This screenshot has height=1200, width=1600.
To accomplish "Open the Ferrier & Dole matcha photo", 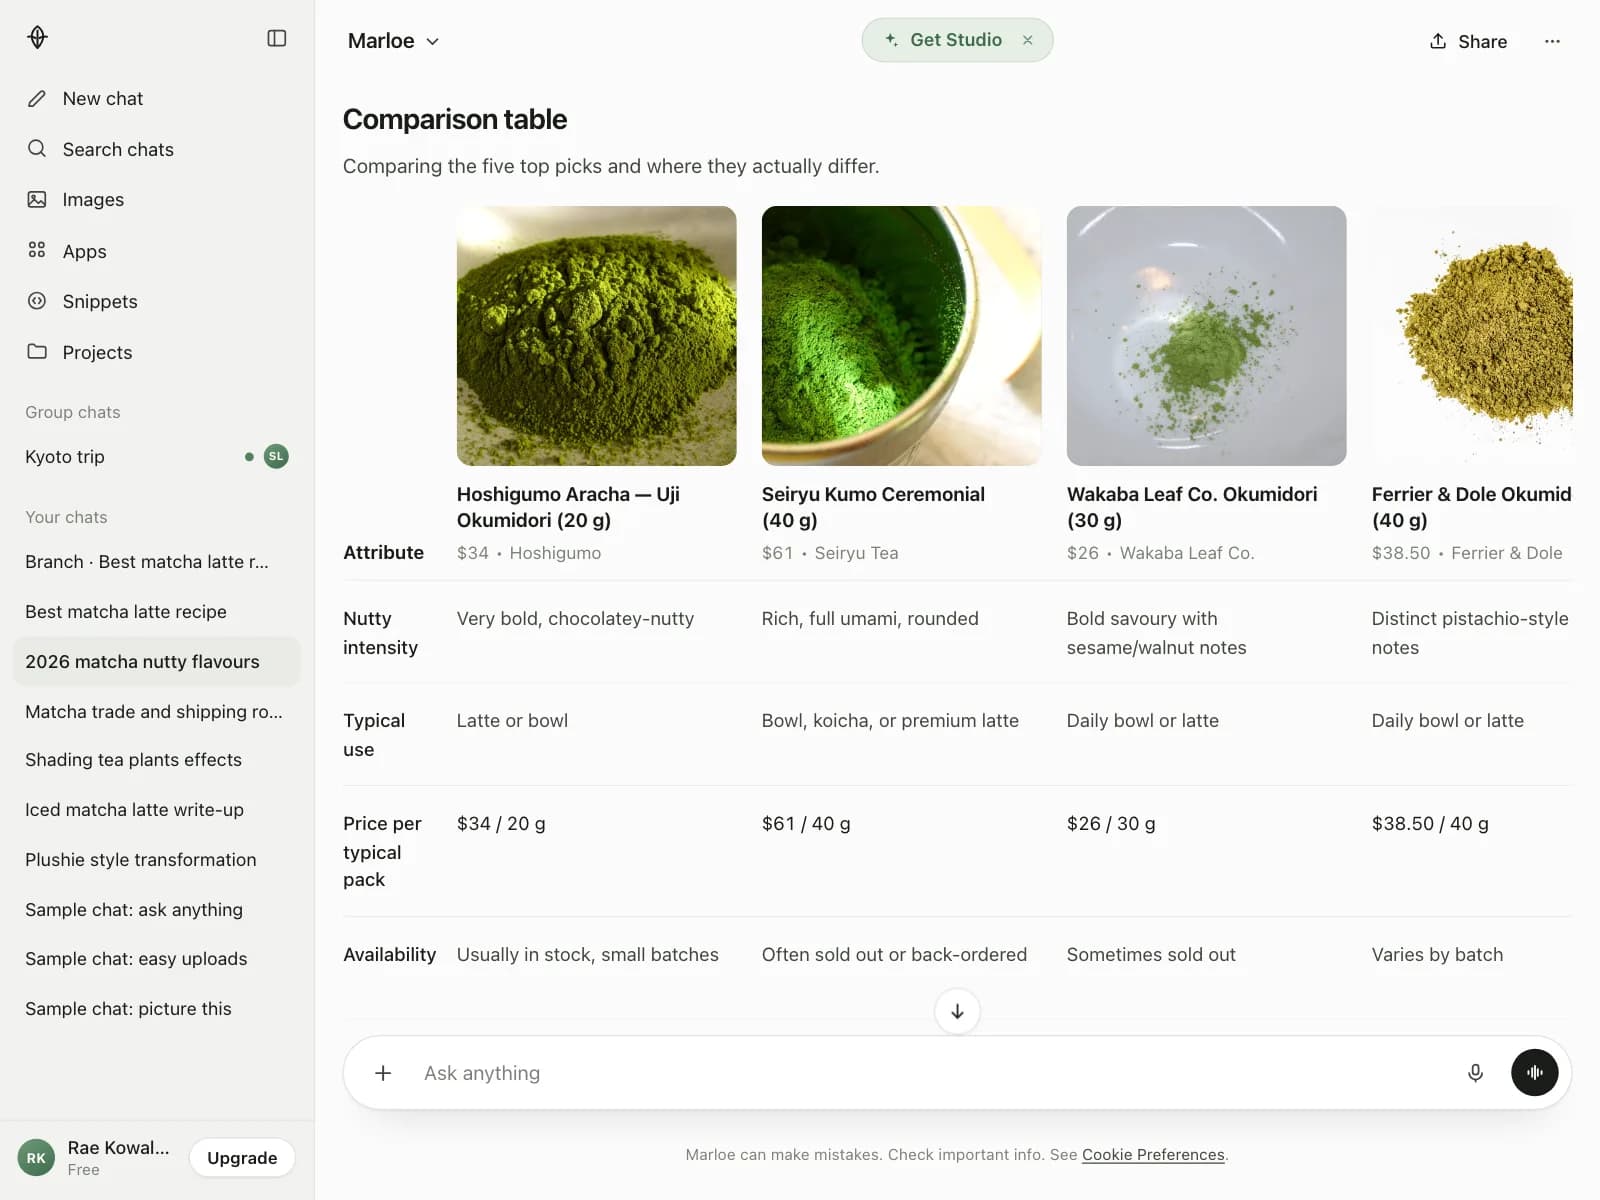I will tap(1472, 336).
